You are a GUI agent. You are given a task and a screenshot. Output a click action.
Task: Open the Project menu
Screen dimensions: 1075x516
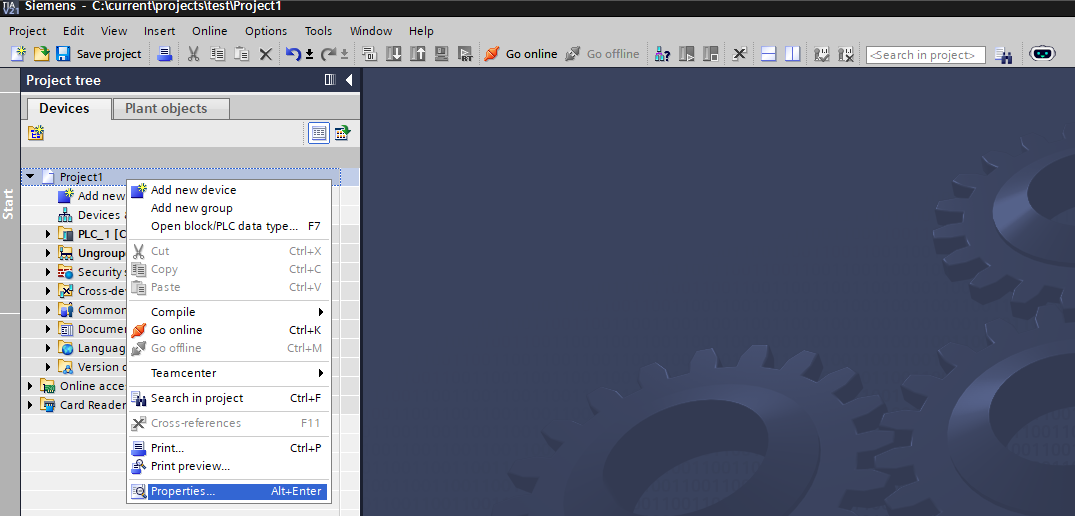(27, 31)
